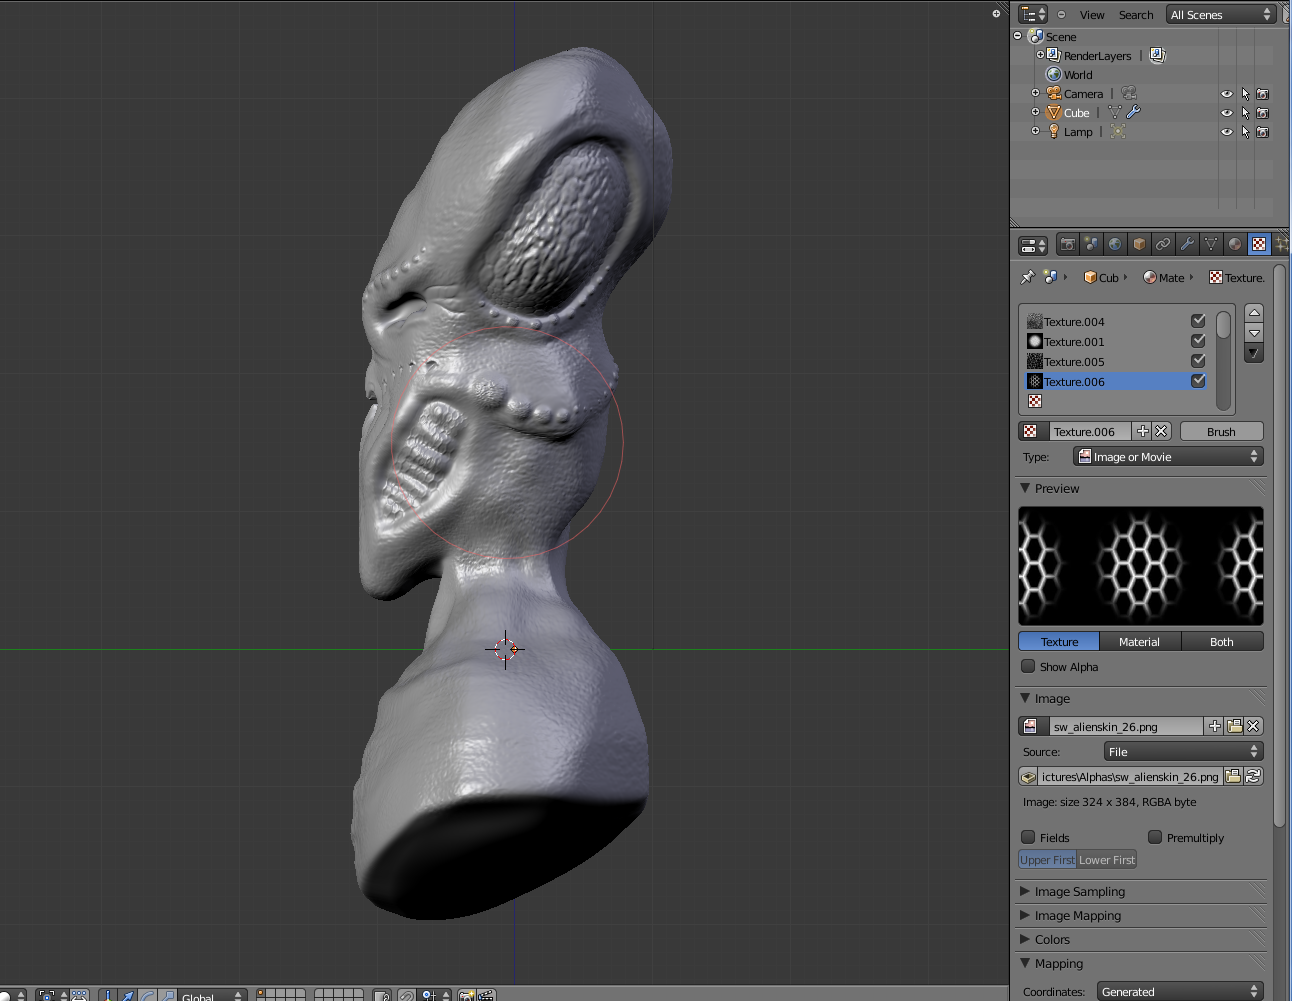Image resolution: width=1292 pixels, height=1001 pixels.
Task: Reload image icon beside file path
Action: pos(1253,776)
